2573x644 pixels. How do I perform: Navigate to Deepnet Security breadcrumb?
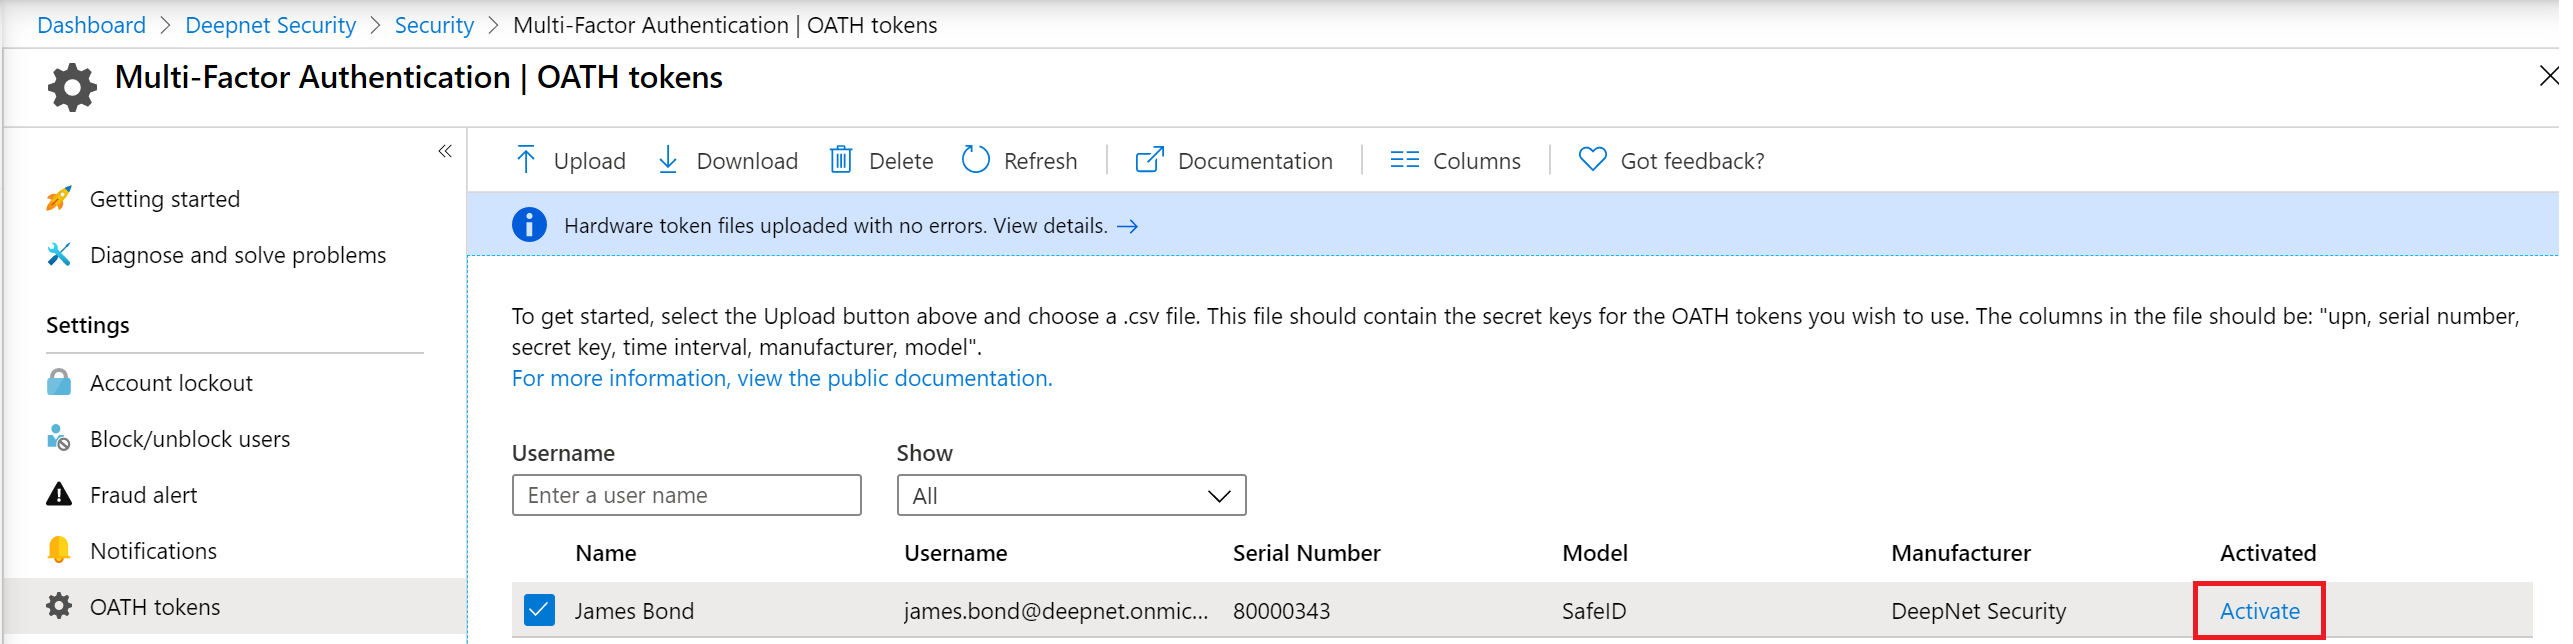coord(270,25)
